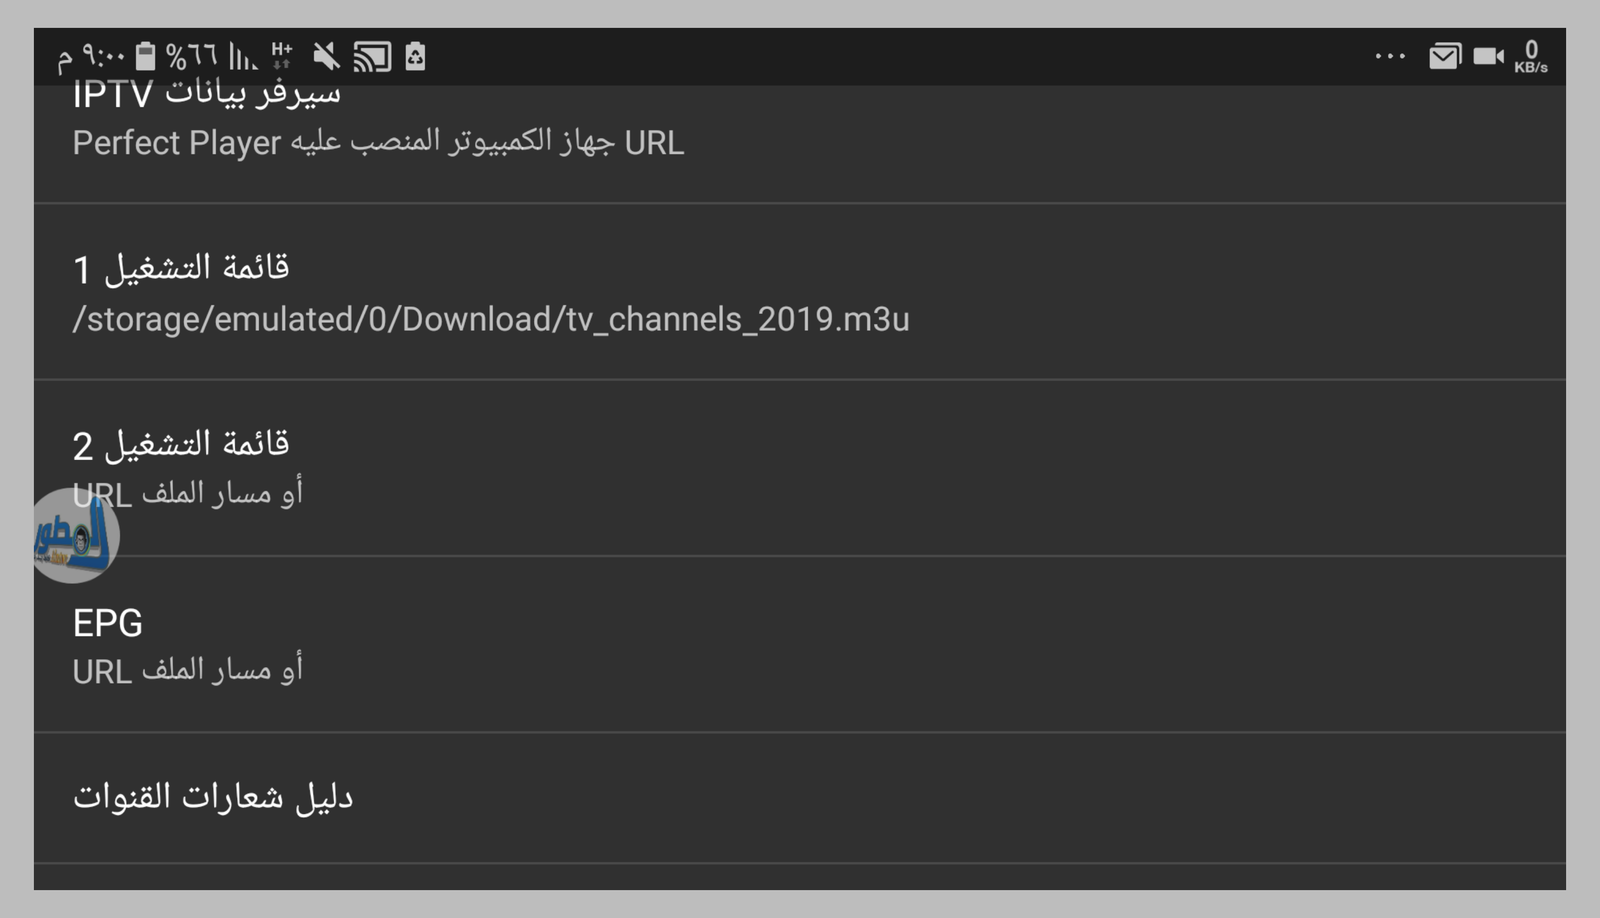This screenshot has width=1600, height=918.
Task: Open the قائمة التشغيل 1 playlist setting
Action: tap(181, 268)
